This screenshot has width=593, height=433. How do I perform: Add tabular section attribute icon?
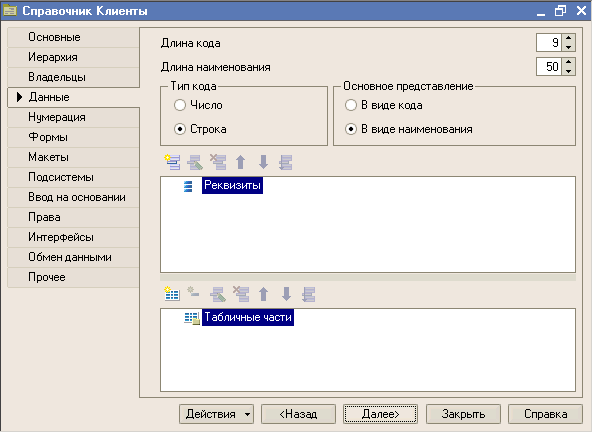pyautogui.click(x=193, y=292)
